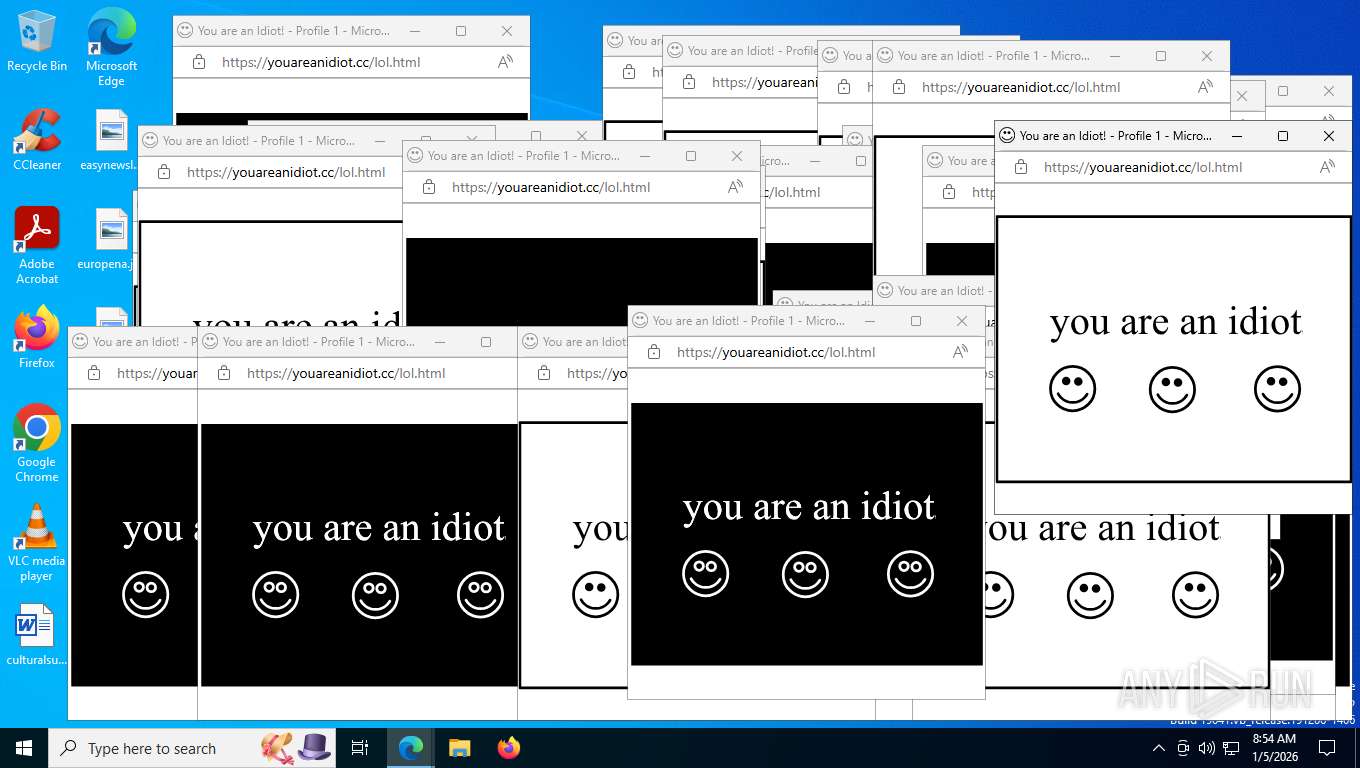This screenshot has height=768, width=1360.
Task: Click the lock icon in the top-left Edge window
Action: [199, 62]
